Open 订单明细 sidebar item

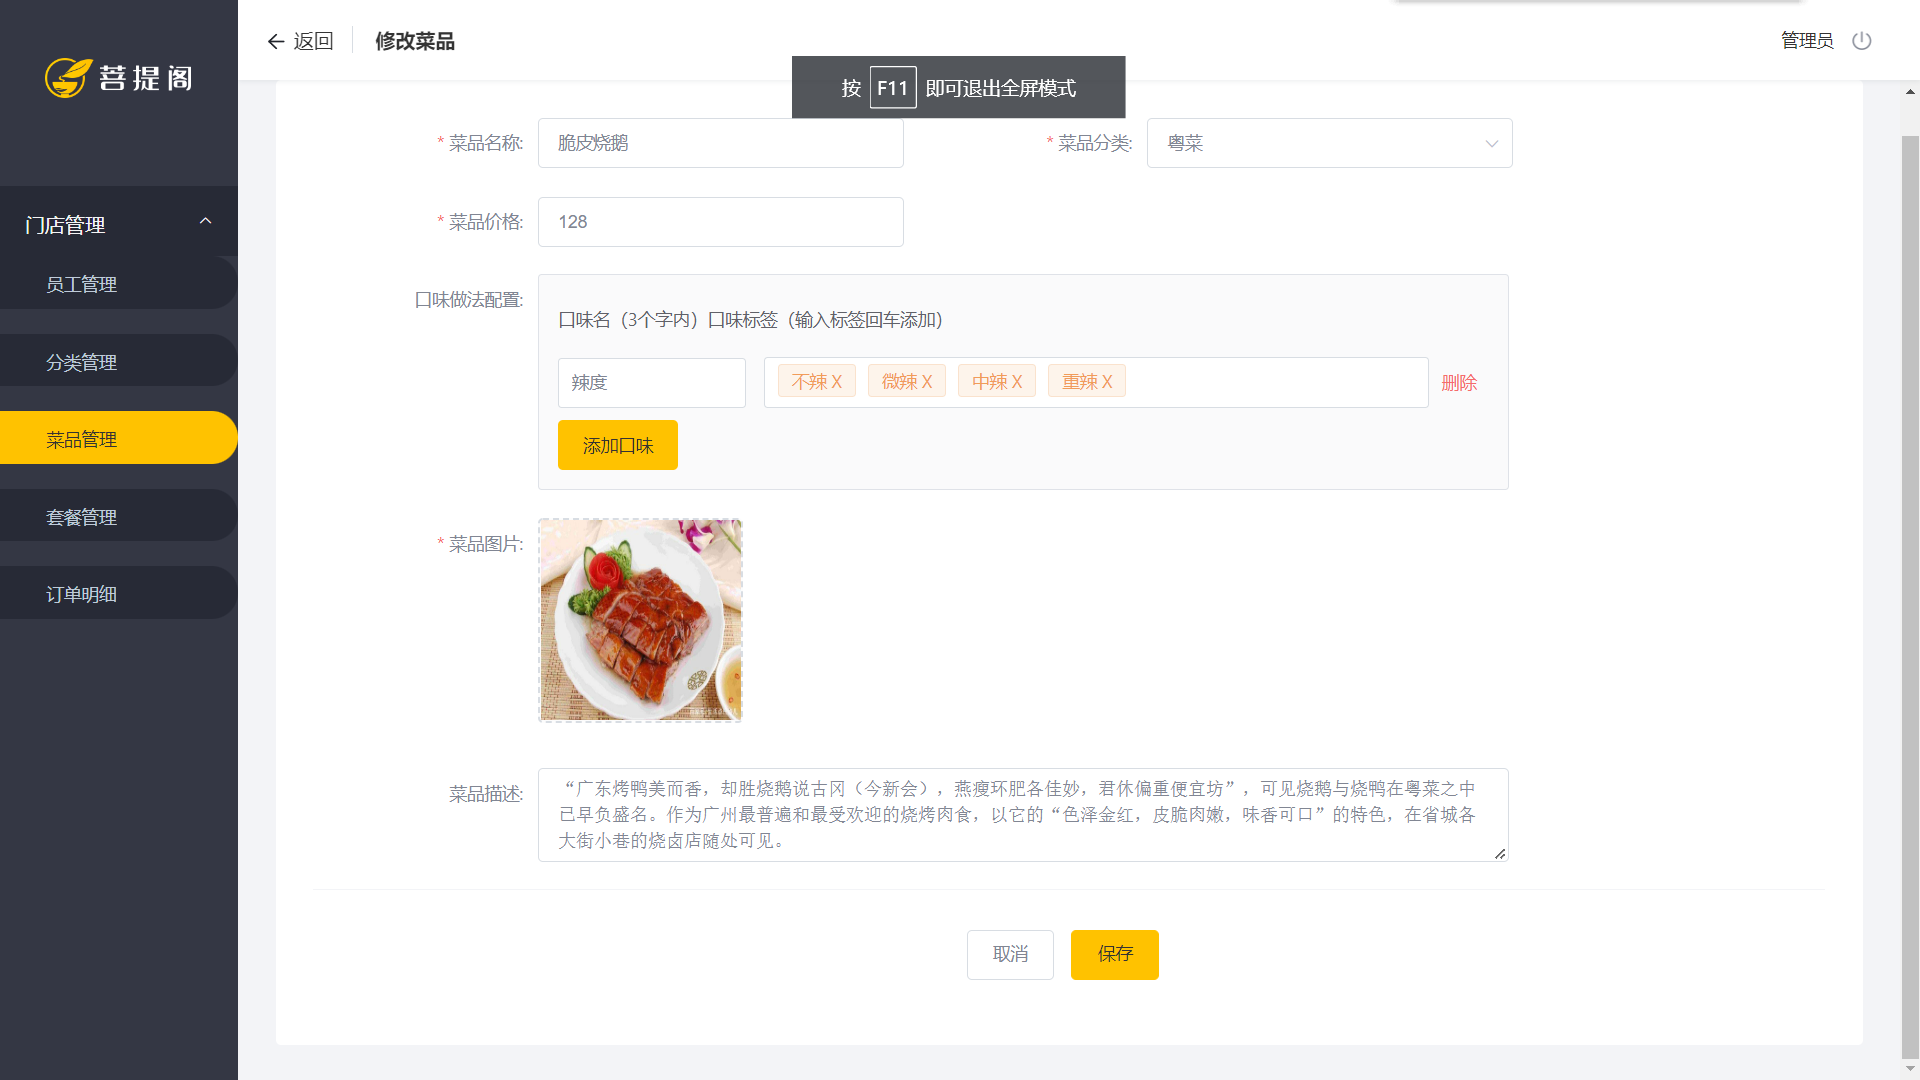(x=82, y=594)
